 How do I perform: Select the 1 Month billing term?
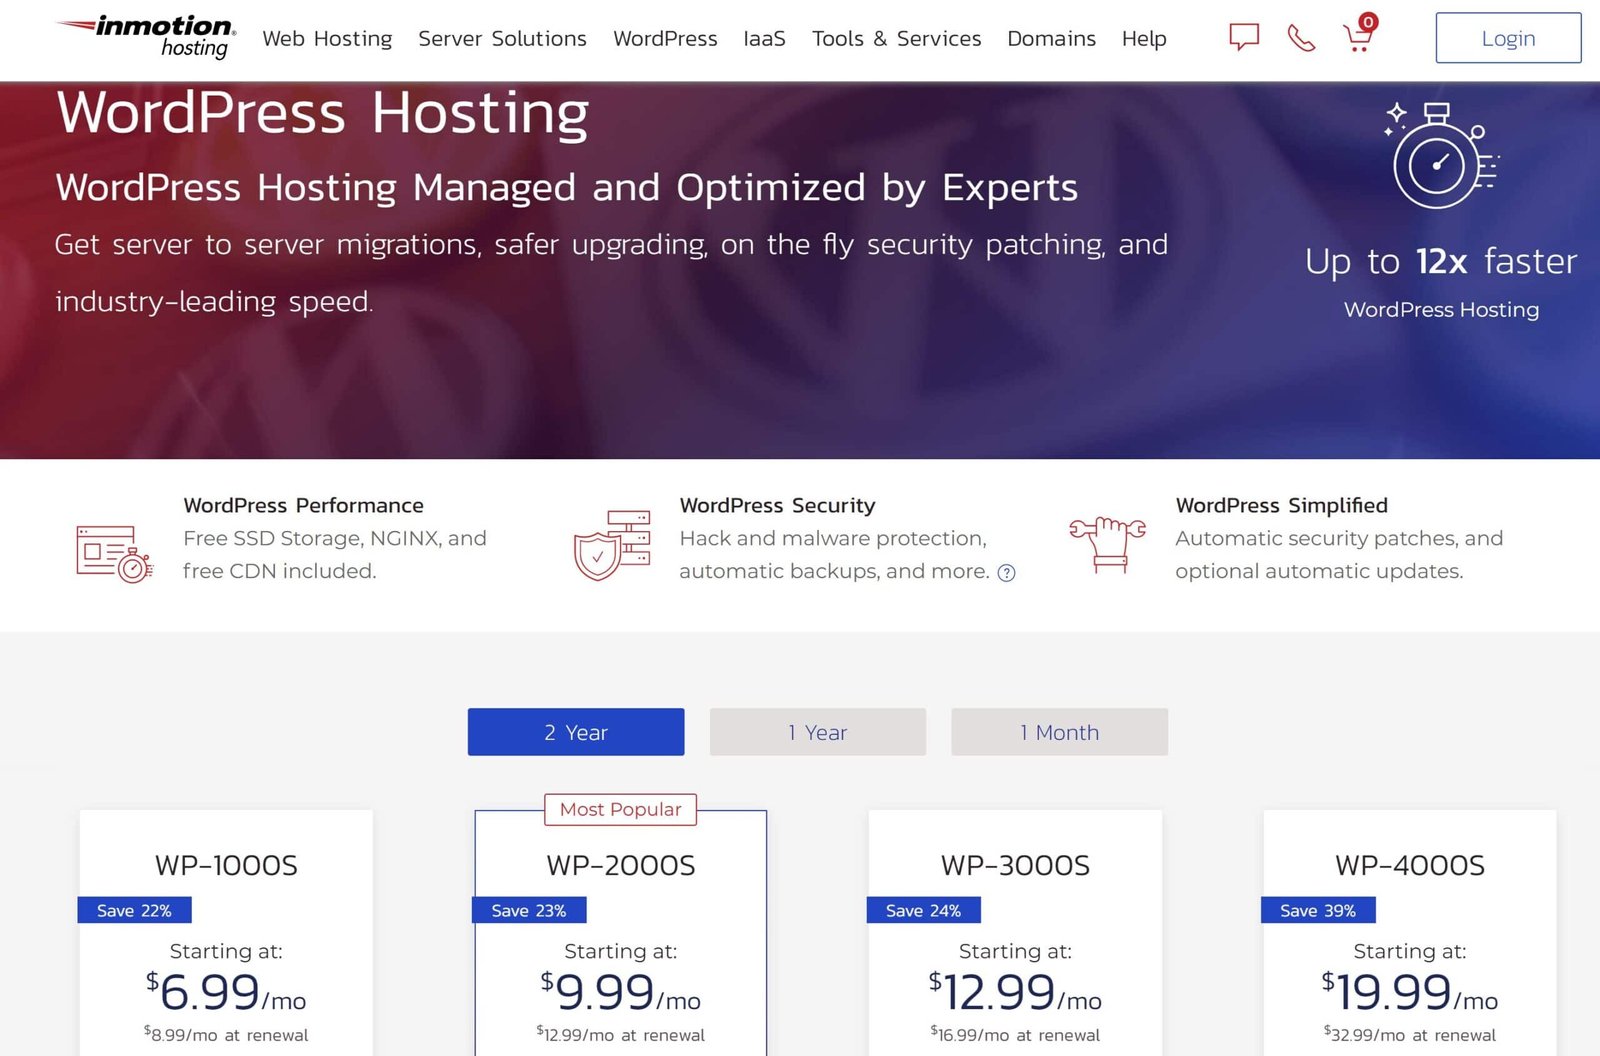[1059, 732]
